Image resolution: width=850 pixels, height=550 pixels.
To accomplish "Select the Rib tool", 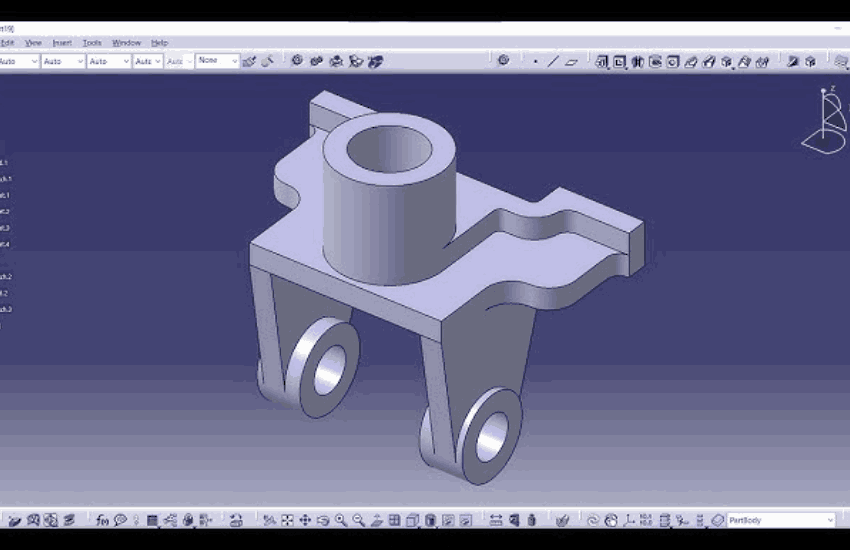I will [x=691, y=62].
